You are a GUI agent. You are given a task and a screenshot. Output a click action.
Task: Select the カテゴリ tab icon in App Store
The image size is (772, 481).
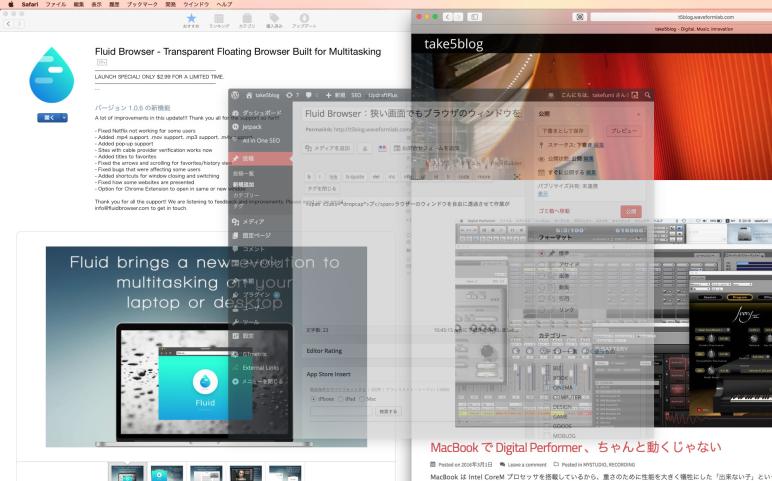coord(247,21)
